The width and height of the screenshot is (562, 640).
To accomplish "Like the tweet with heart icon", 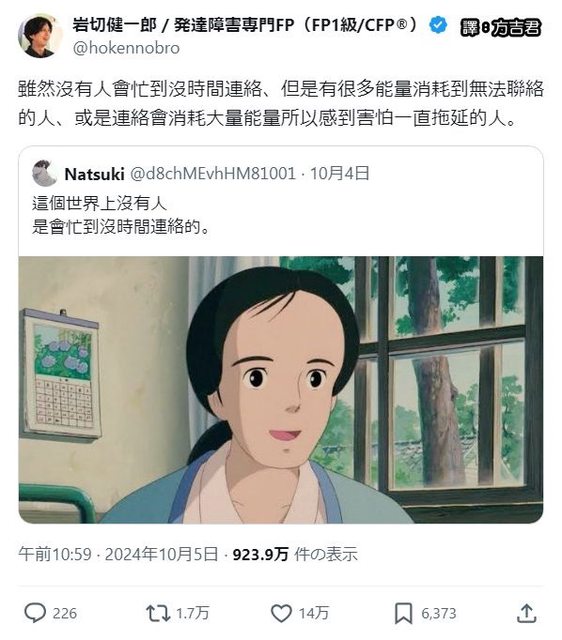I will click(x=281, y=613).
